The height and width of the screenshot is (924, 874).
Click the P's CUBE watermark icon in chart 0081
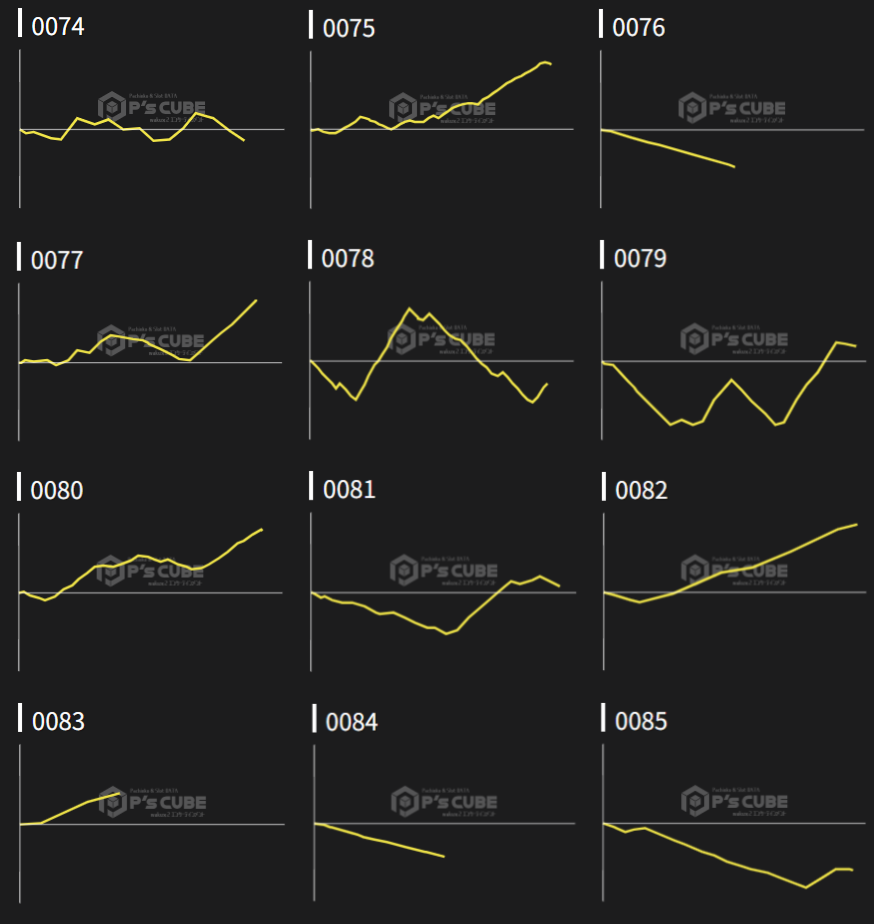[x=404, y=569]
